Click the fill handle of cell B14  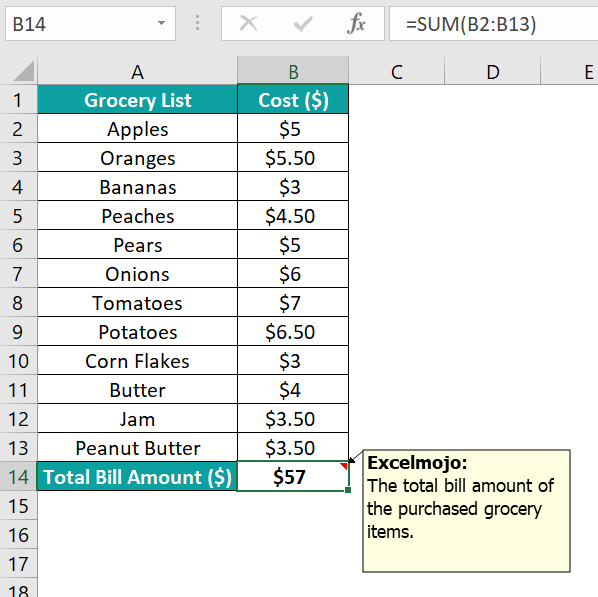348,490
